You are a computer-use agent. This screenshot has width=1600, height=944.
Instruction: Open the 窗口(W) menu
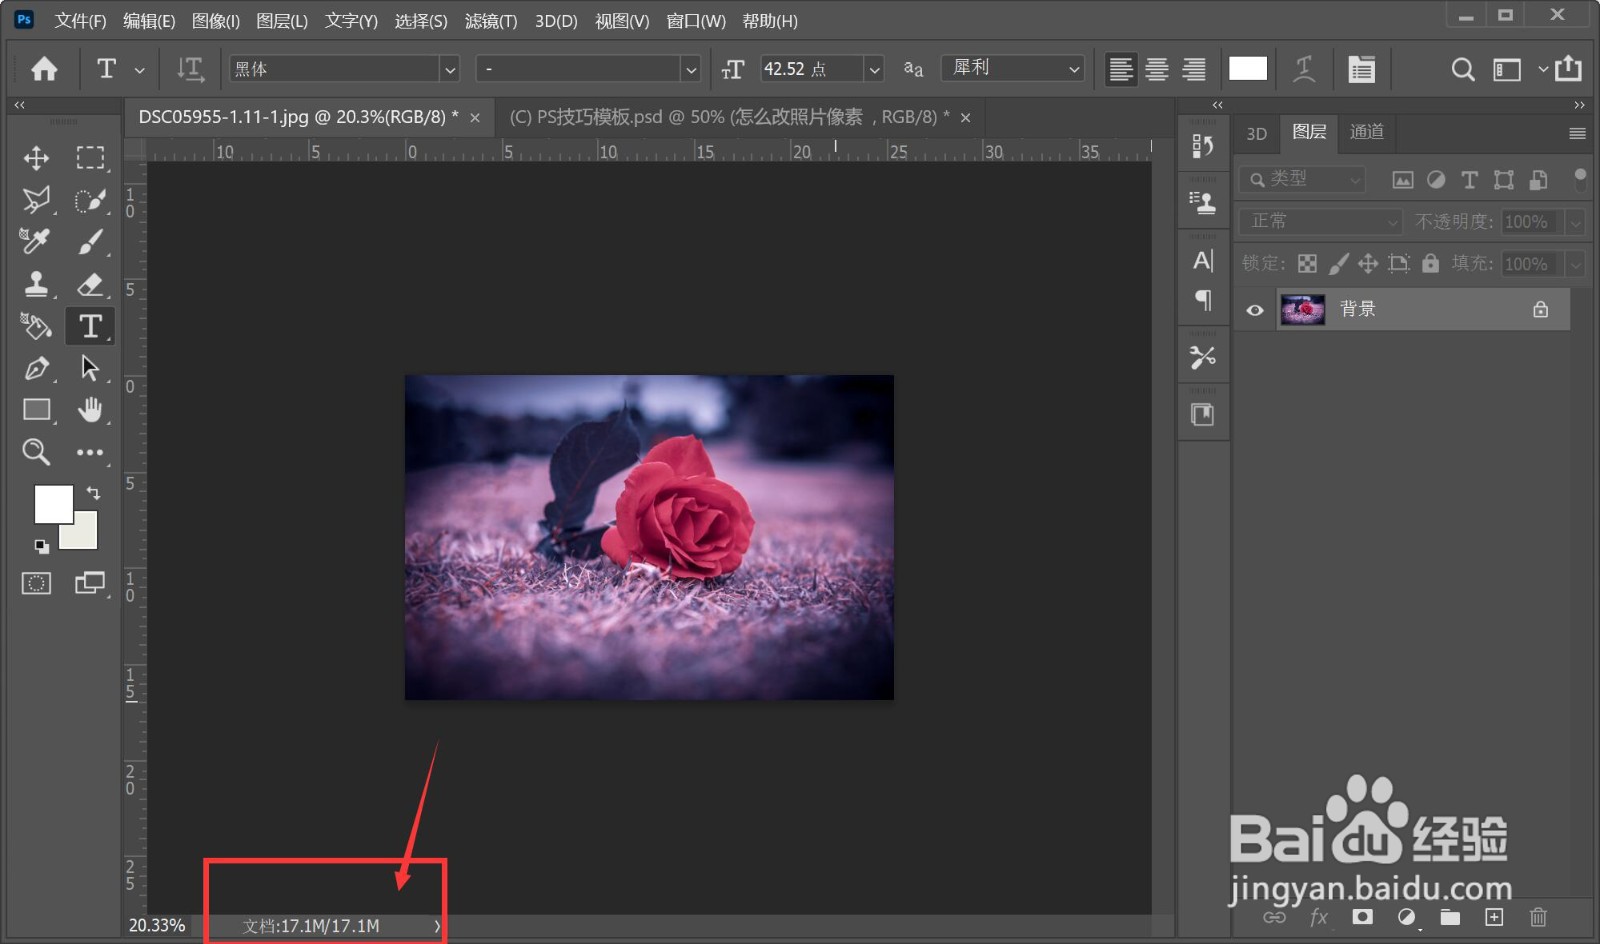696,21
